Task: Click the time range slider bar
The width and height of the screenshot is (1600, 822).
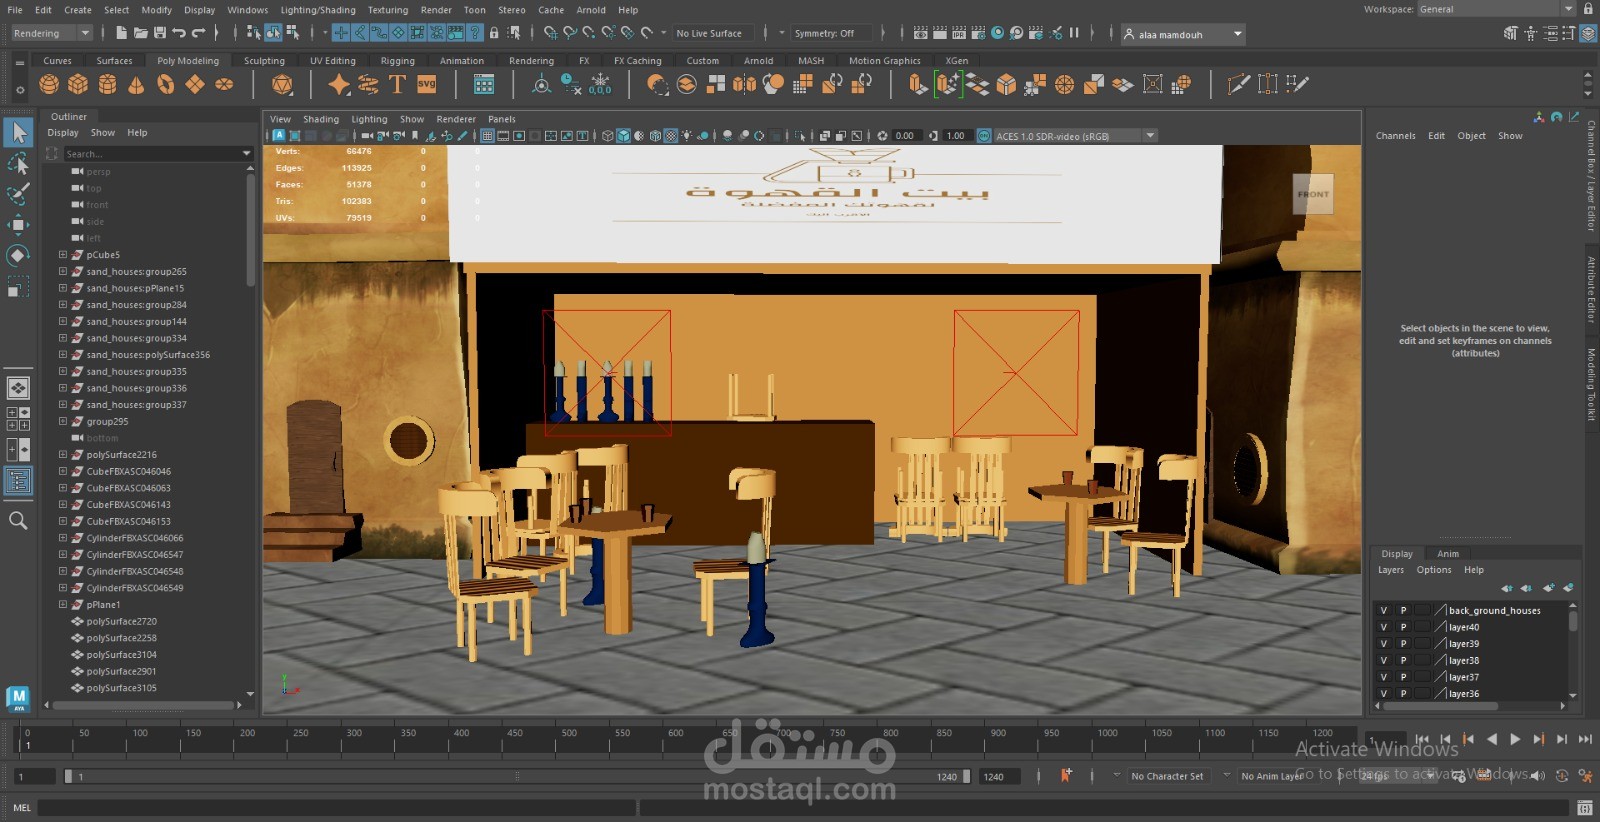Action: tap(516, 776)
